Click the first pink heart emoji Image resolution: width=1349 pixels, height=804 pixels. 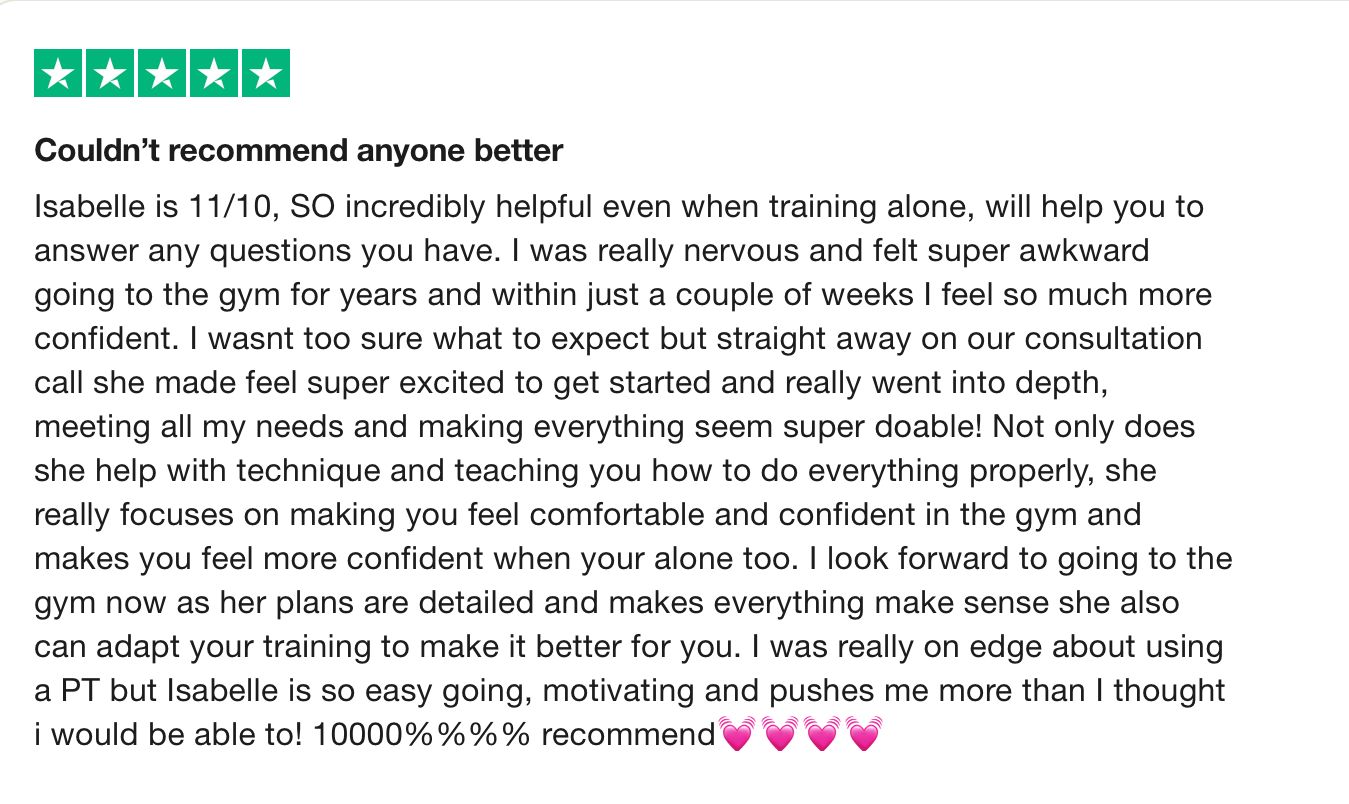(x=737, y=736)
